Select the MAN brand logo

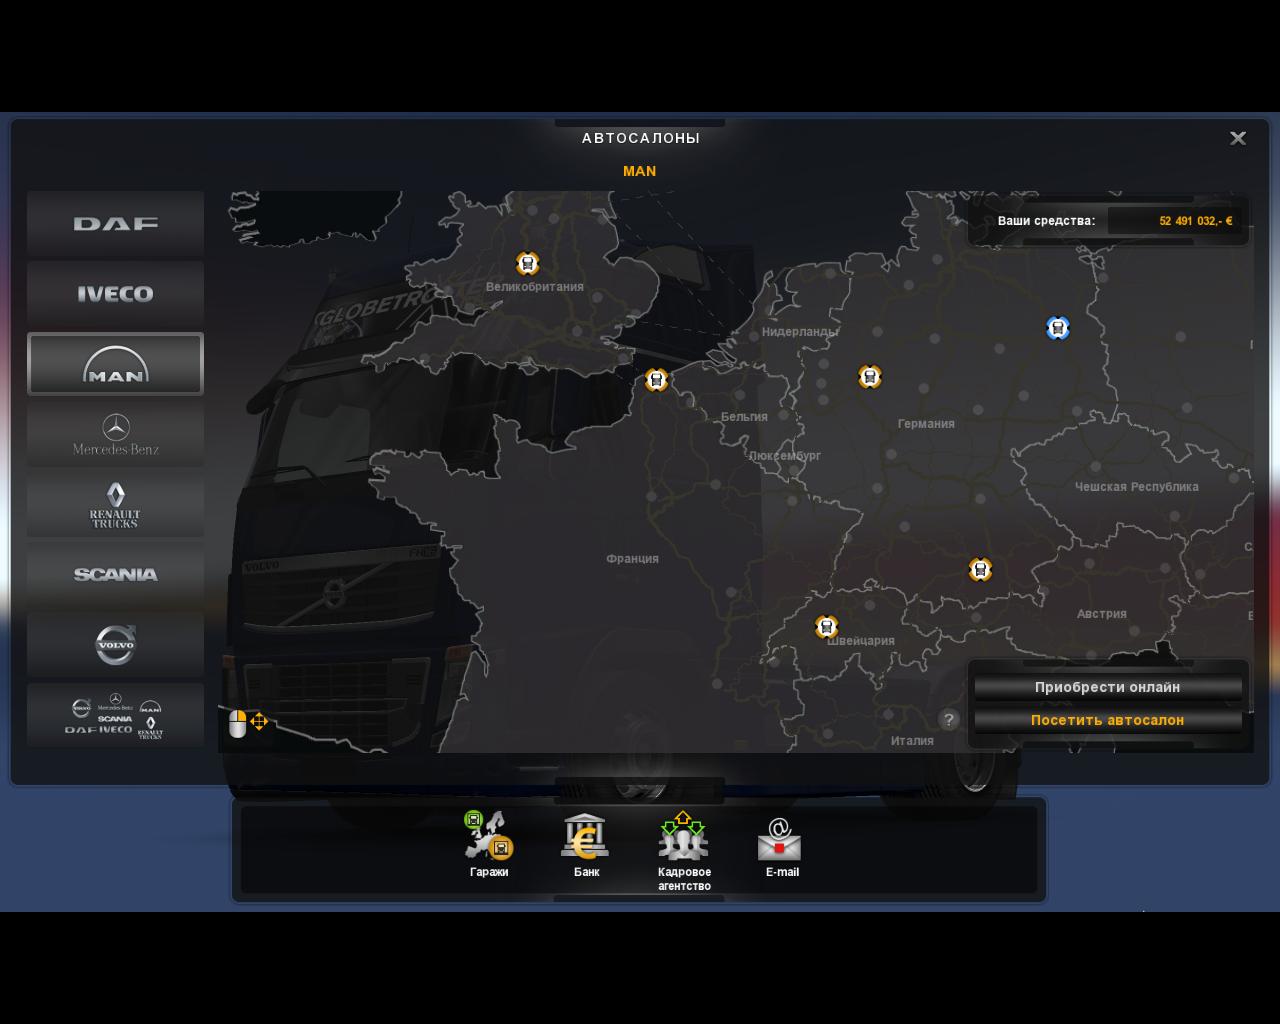pyautogui.click(x=115, y=364)
